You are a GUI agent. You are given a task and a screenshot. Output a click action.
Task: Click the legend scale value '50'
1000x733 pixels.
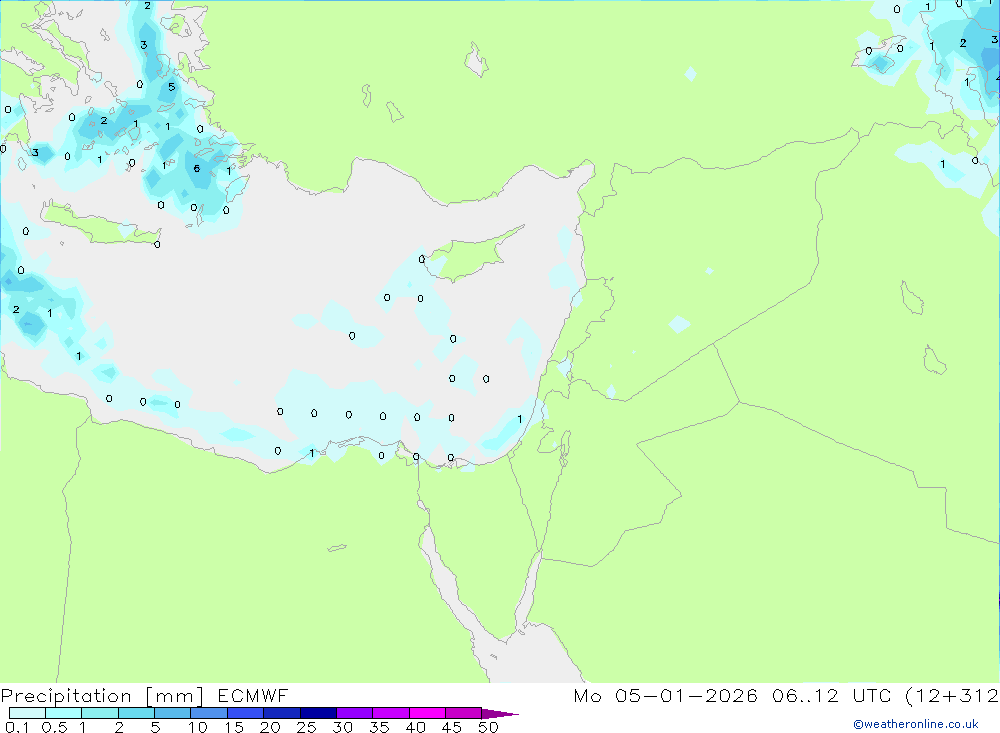[x=488, y=727]
